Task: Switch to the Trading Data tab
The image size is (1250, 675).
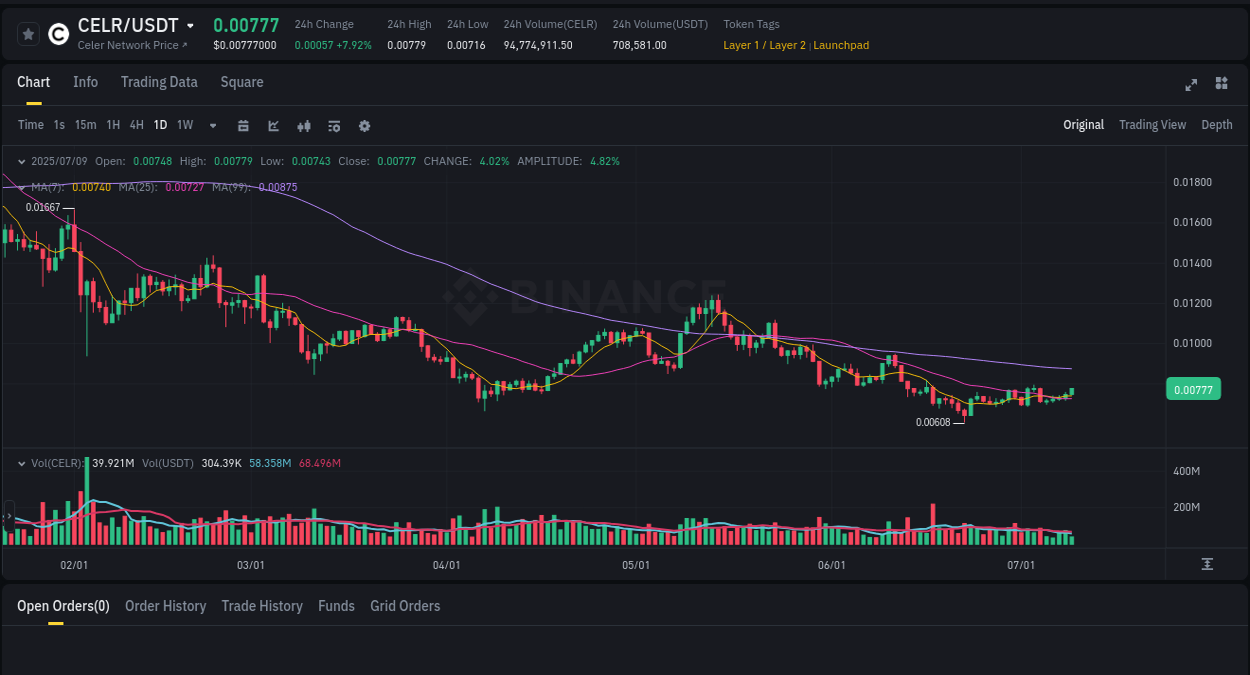Action: point(159,82)
